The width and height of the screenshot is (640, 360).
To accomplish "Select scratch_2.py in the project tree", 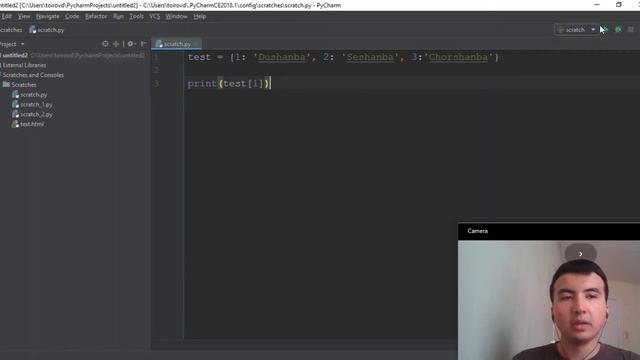I will point(36,114).
